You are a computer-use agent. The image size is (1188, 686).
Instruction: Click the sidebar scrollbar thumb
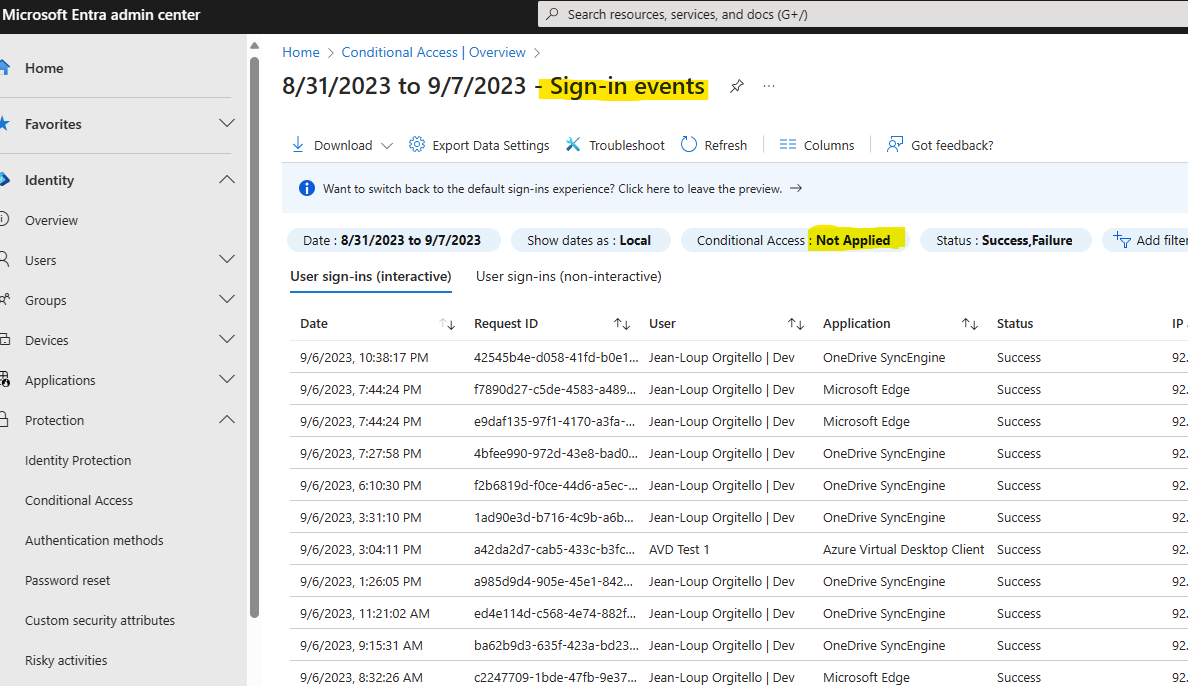pyautogui.click(x=255, y=337)
